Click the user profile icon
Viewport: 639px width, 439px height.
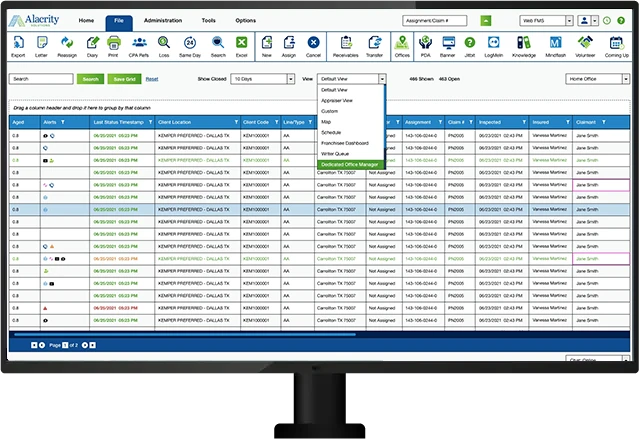point(584,20)
